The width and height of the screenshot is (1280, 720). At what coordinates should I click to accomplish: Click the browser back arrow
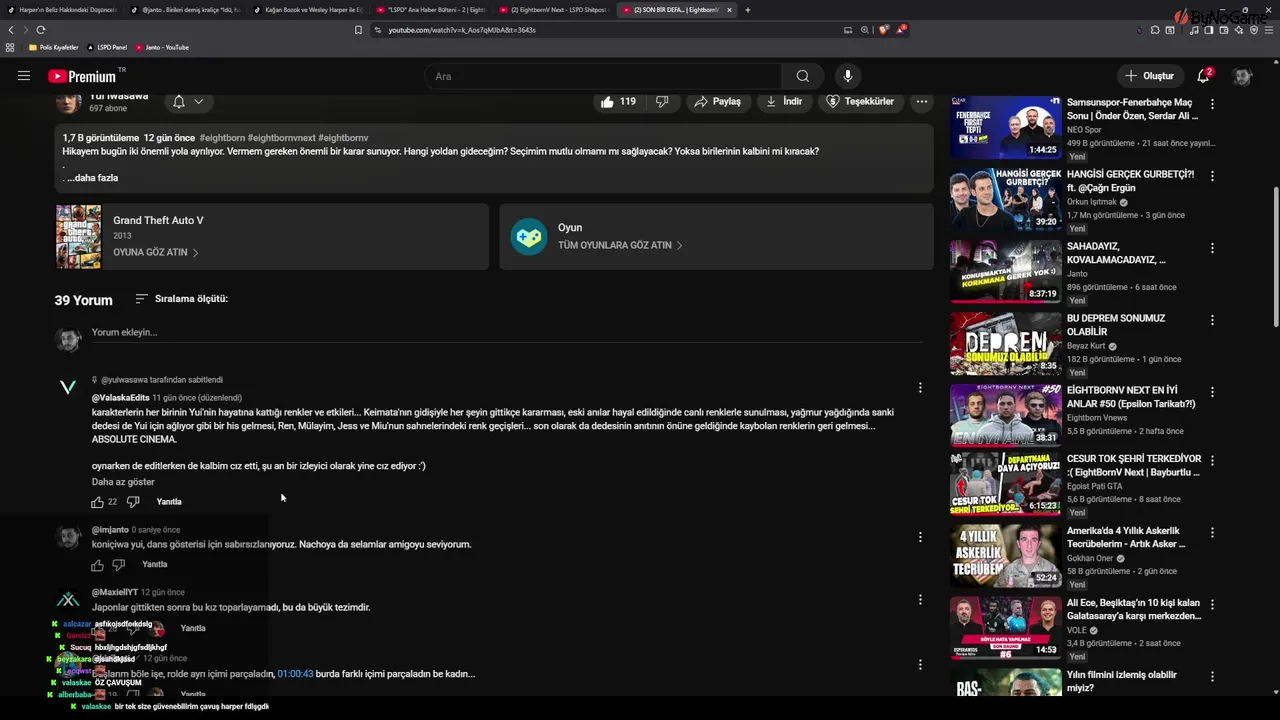(x=12, y=30)
